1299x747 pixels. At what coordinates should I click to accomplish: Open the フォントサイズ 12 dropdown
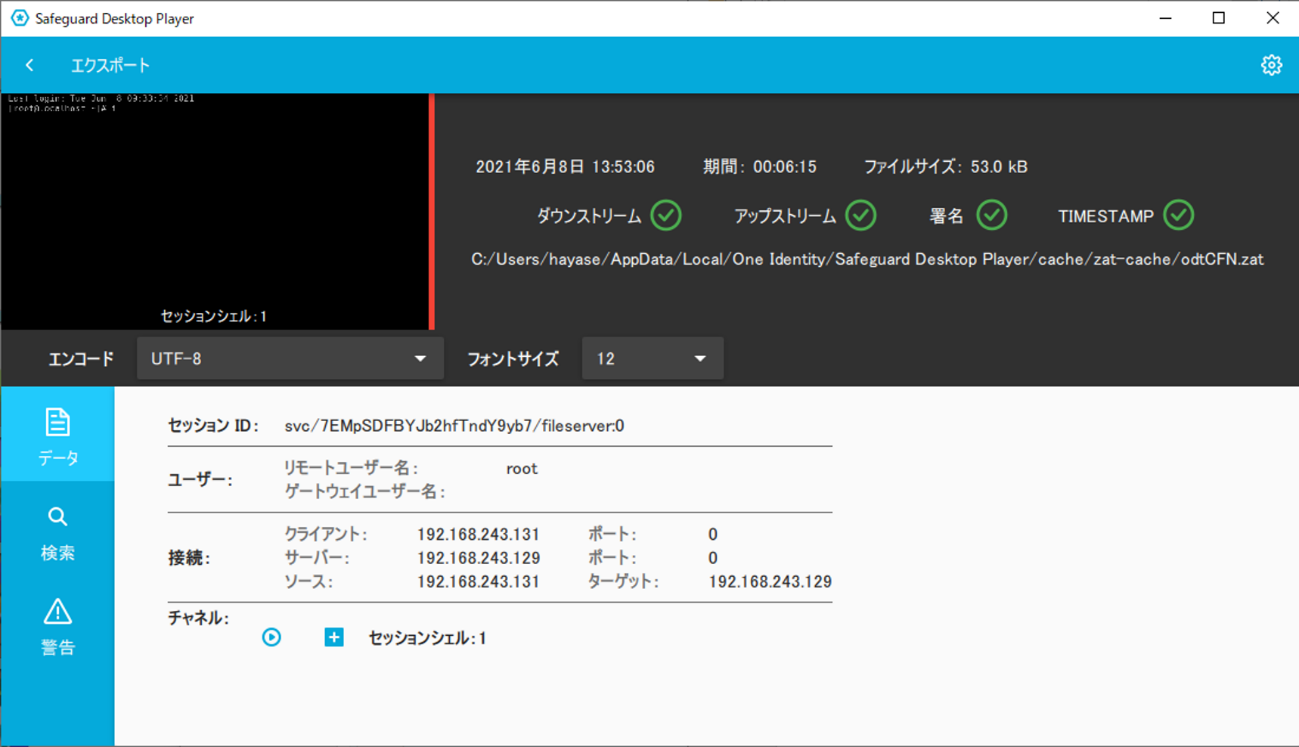tap(652, 358)
